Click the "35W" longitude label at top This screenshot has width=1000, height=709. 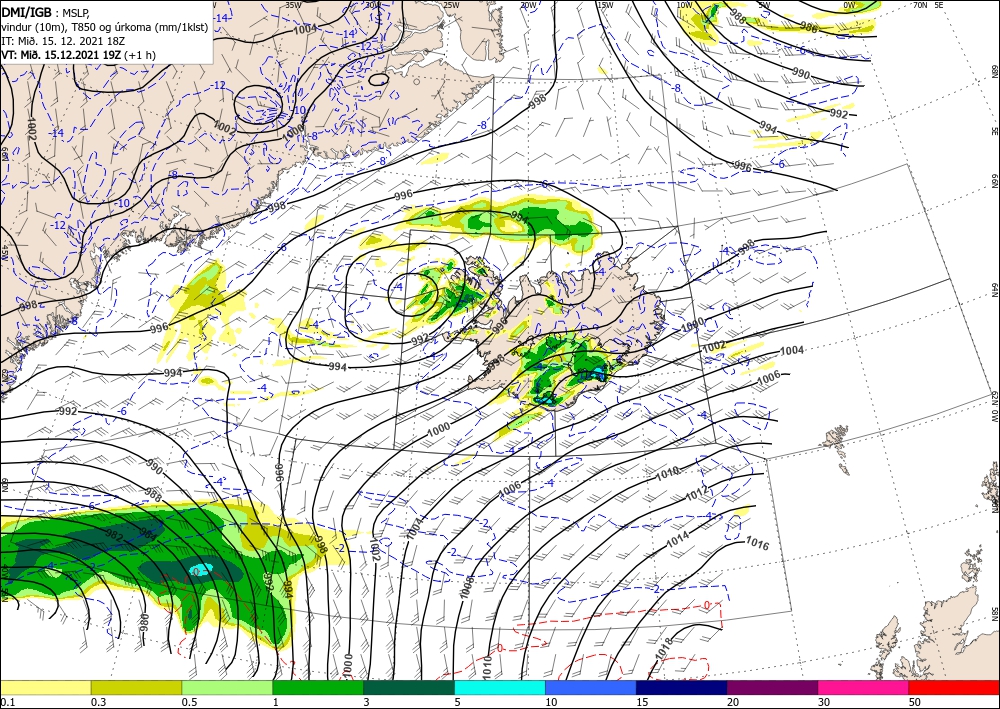click(293, 5)
